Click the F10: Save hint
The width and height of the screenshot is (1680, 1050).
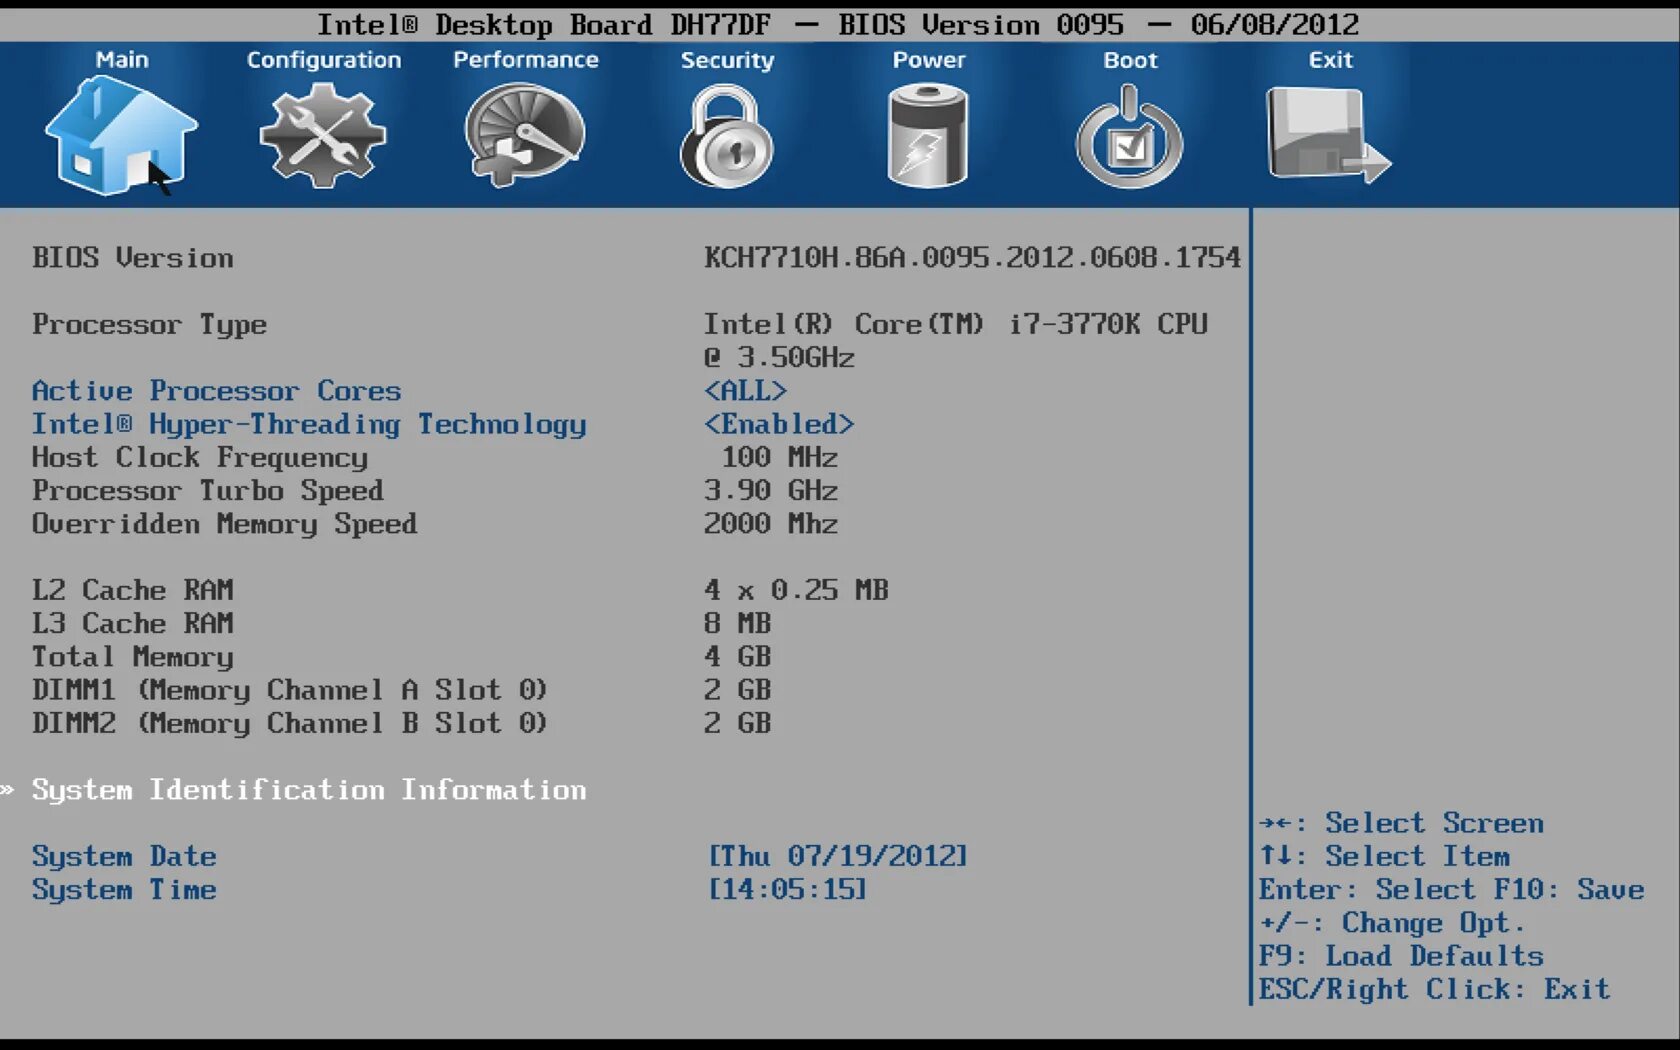click(x=1569, y=889)
